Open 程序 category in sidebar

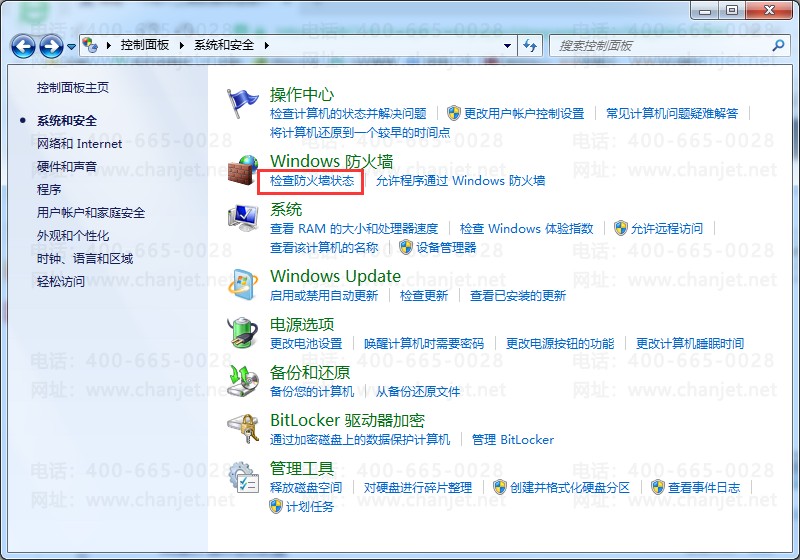49,190
